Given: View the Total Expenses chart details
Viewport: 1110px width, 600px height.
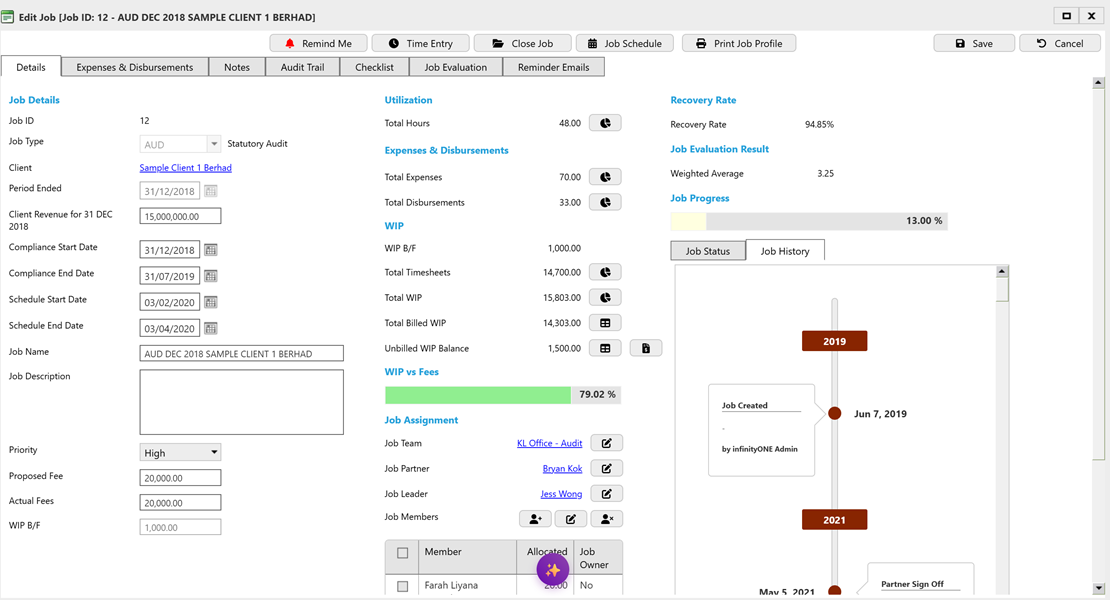Looking at the screenshot, I should point(605,176).
